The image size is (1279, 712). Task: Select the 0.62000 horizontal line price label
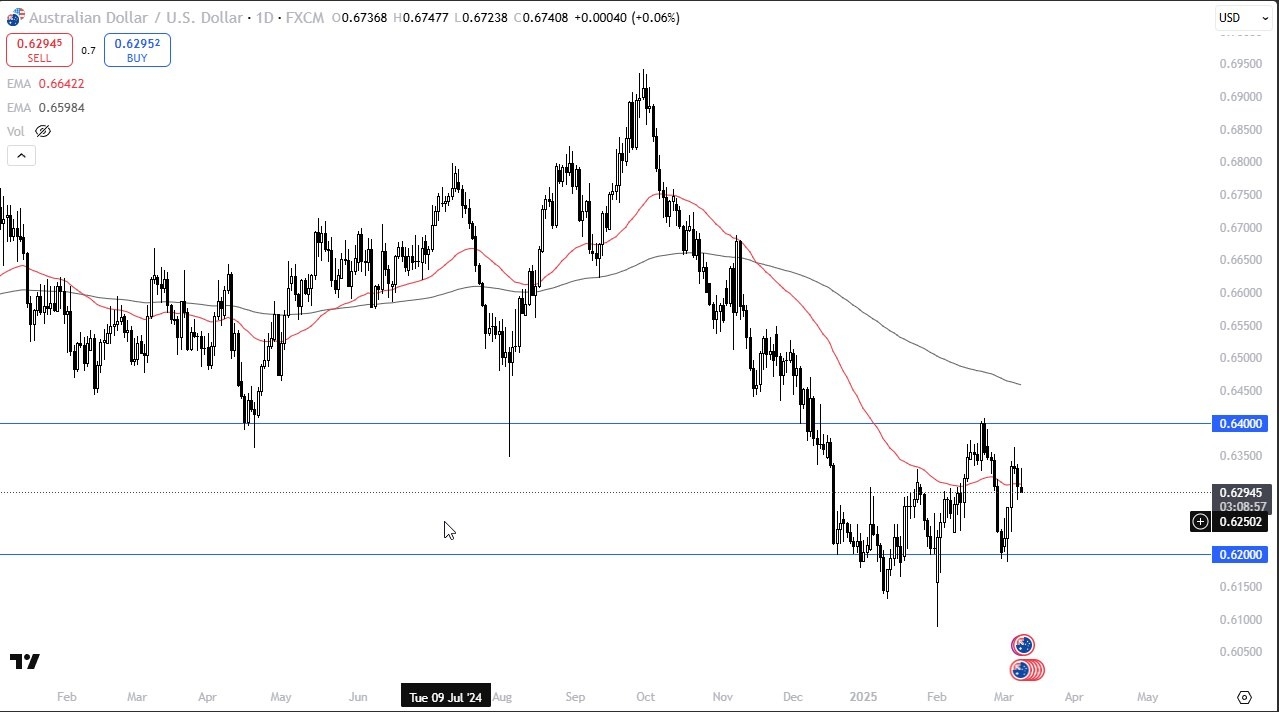click(1240, 554)
